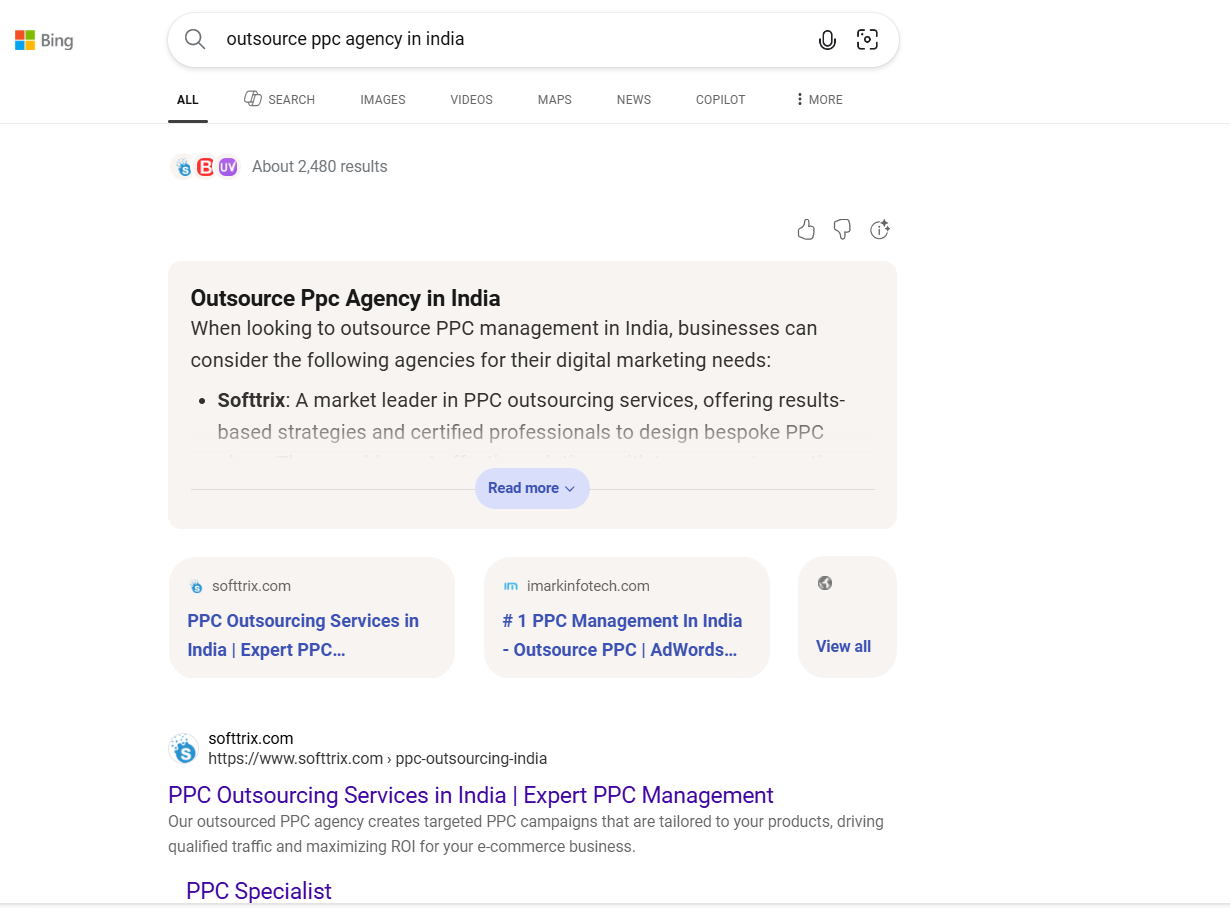Like the answer with thumbs up
Viewport: 1230px width, 908px height.
806,230
